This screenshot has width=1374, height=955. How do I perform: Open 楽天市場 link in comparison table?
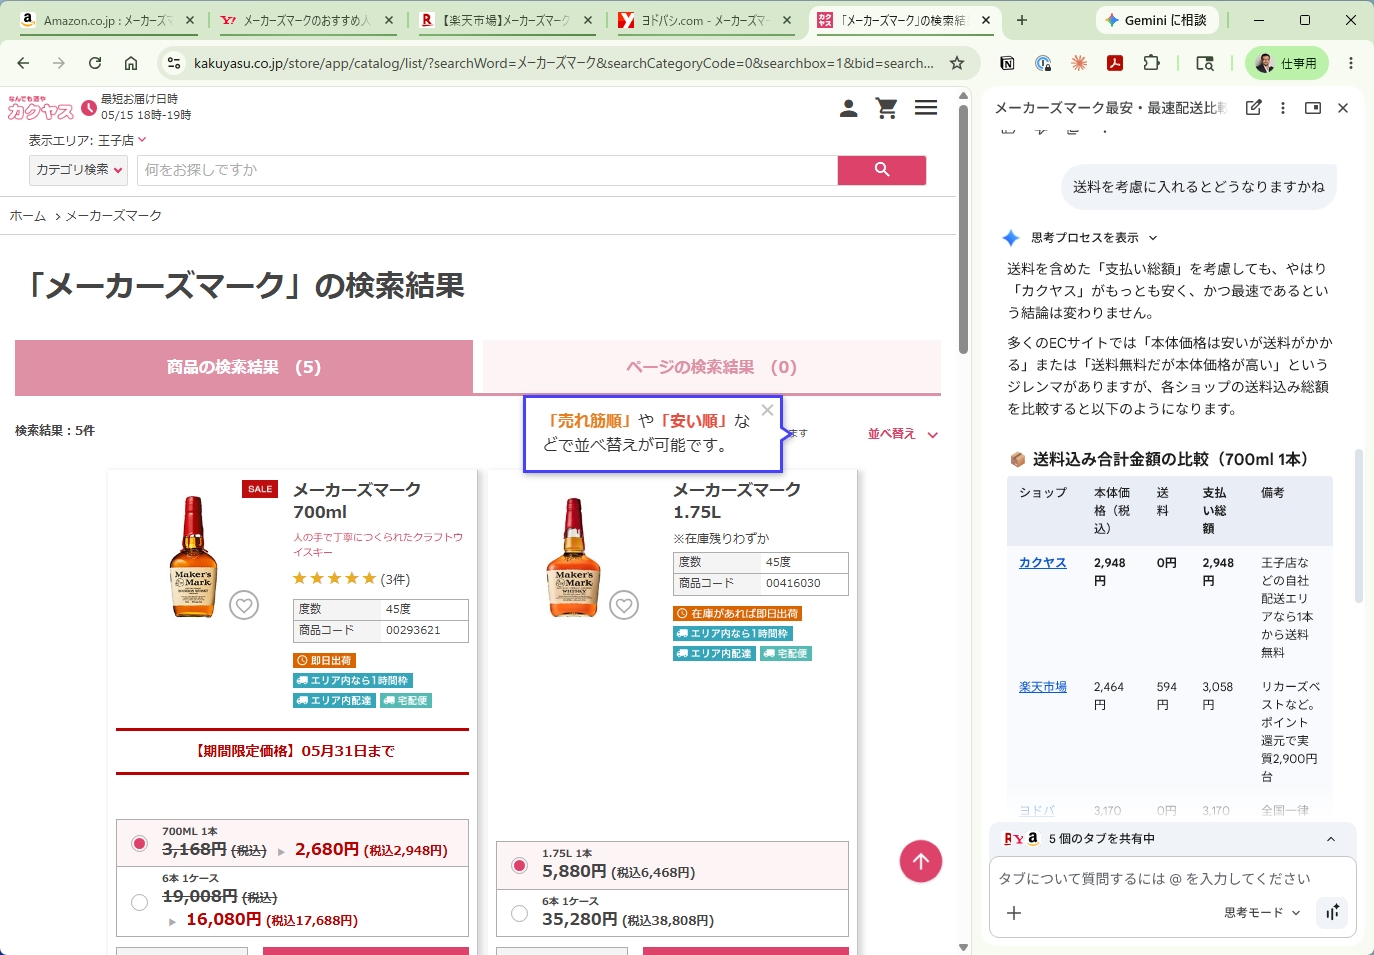point(1042,687)
